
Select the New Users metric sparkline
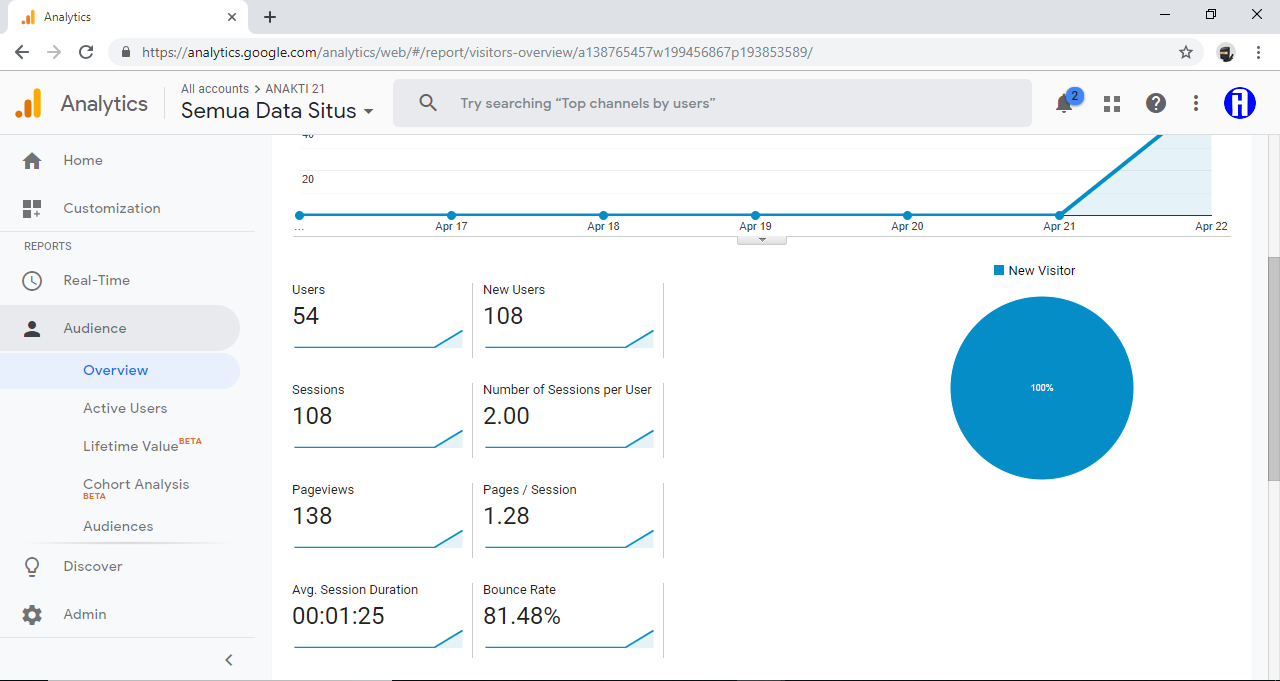[x=569, y=339]
